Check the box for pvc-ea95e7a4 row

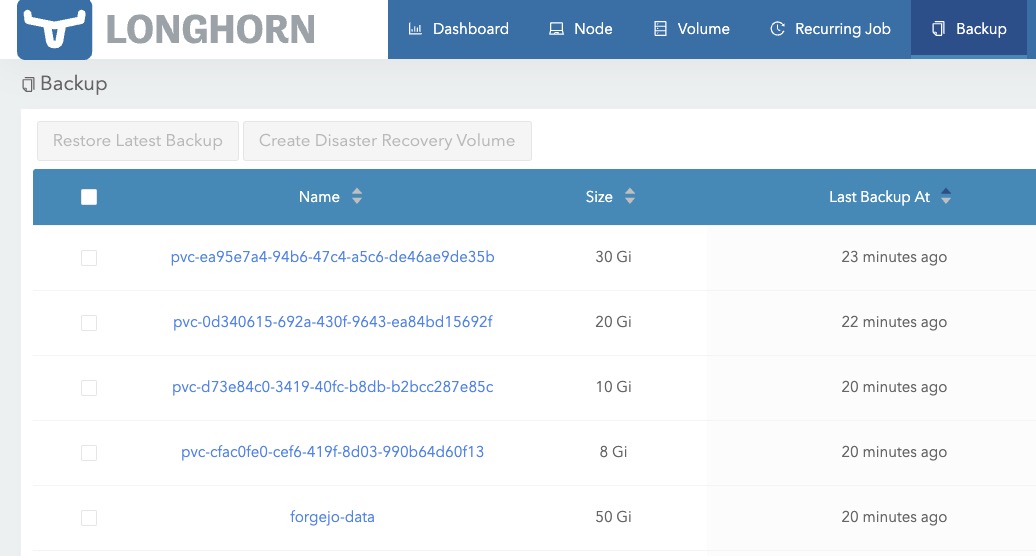89,258
